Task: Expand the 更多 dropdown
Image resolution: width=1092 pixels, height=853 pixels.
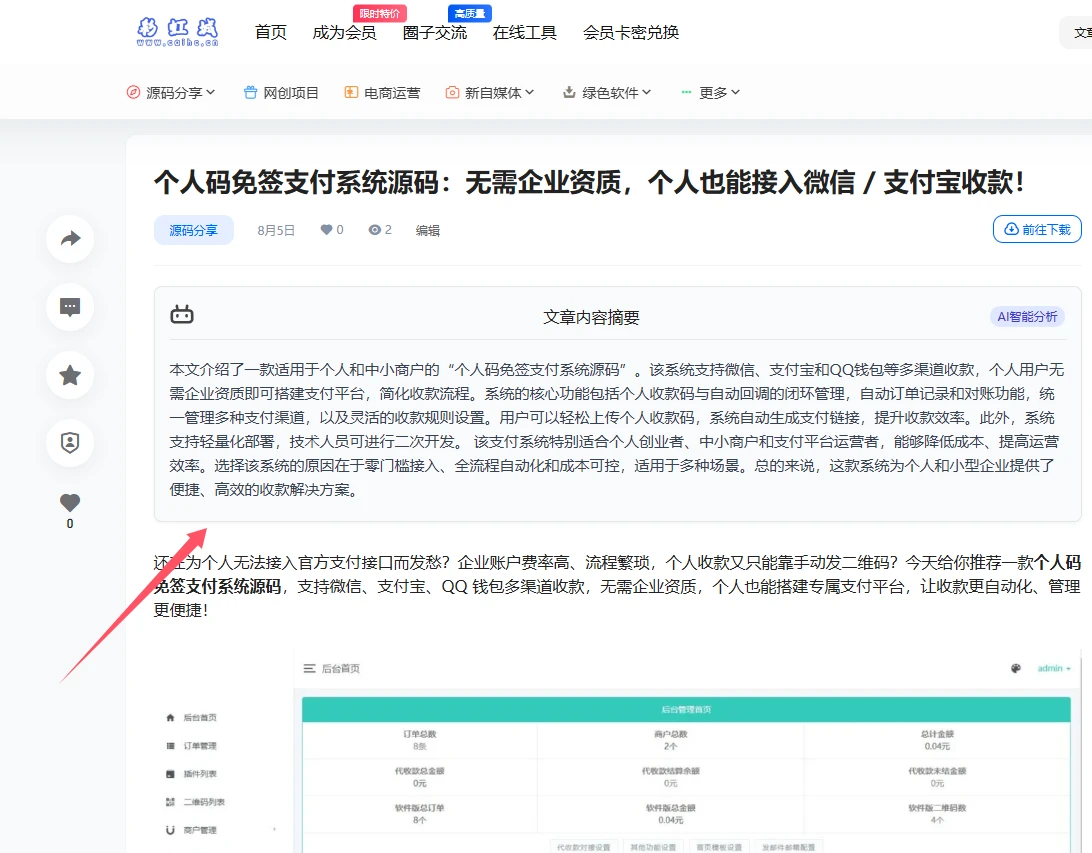Action: pos(719,93)
